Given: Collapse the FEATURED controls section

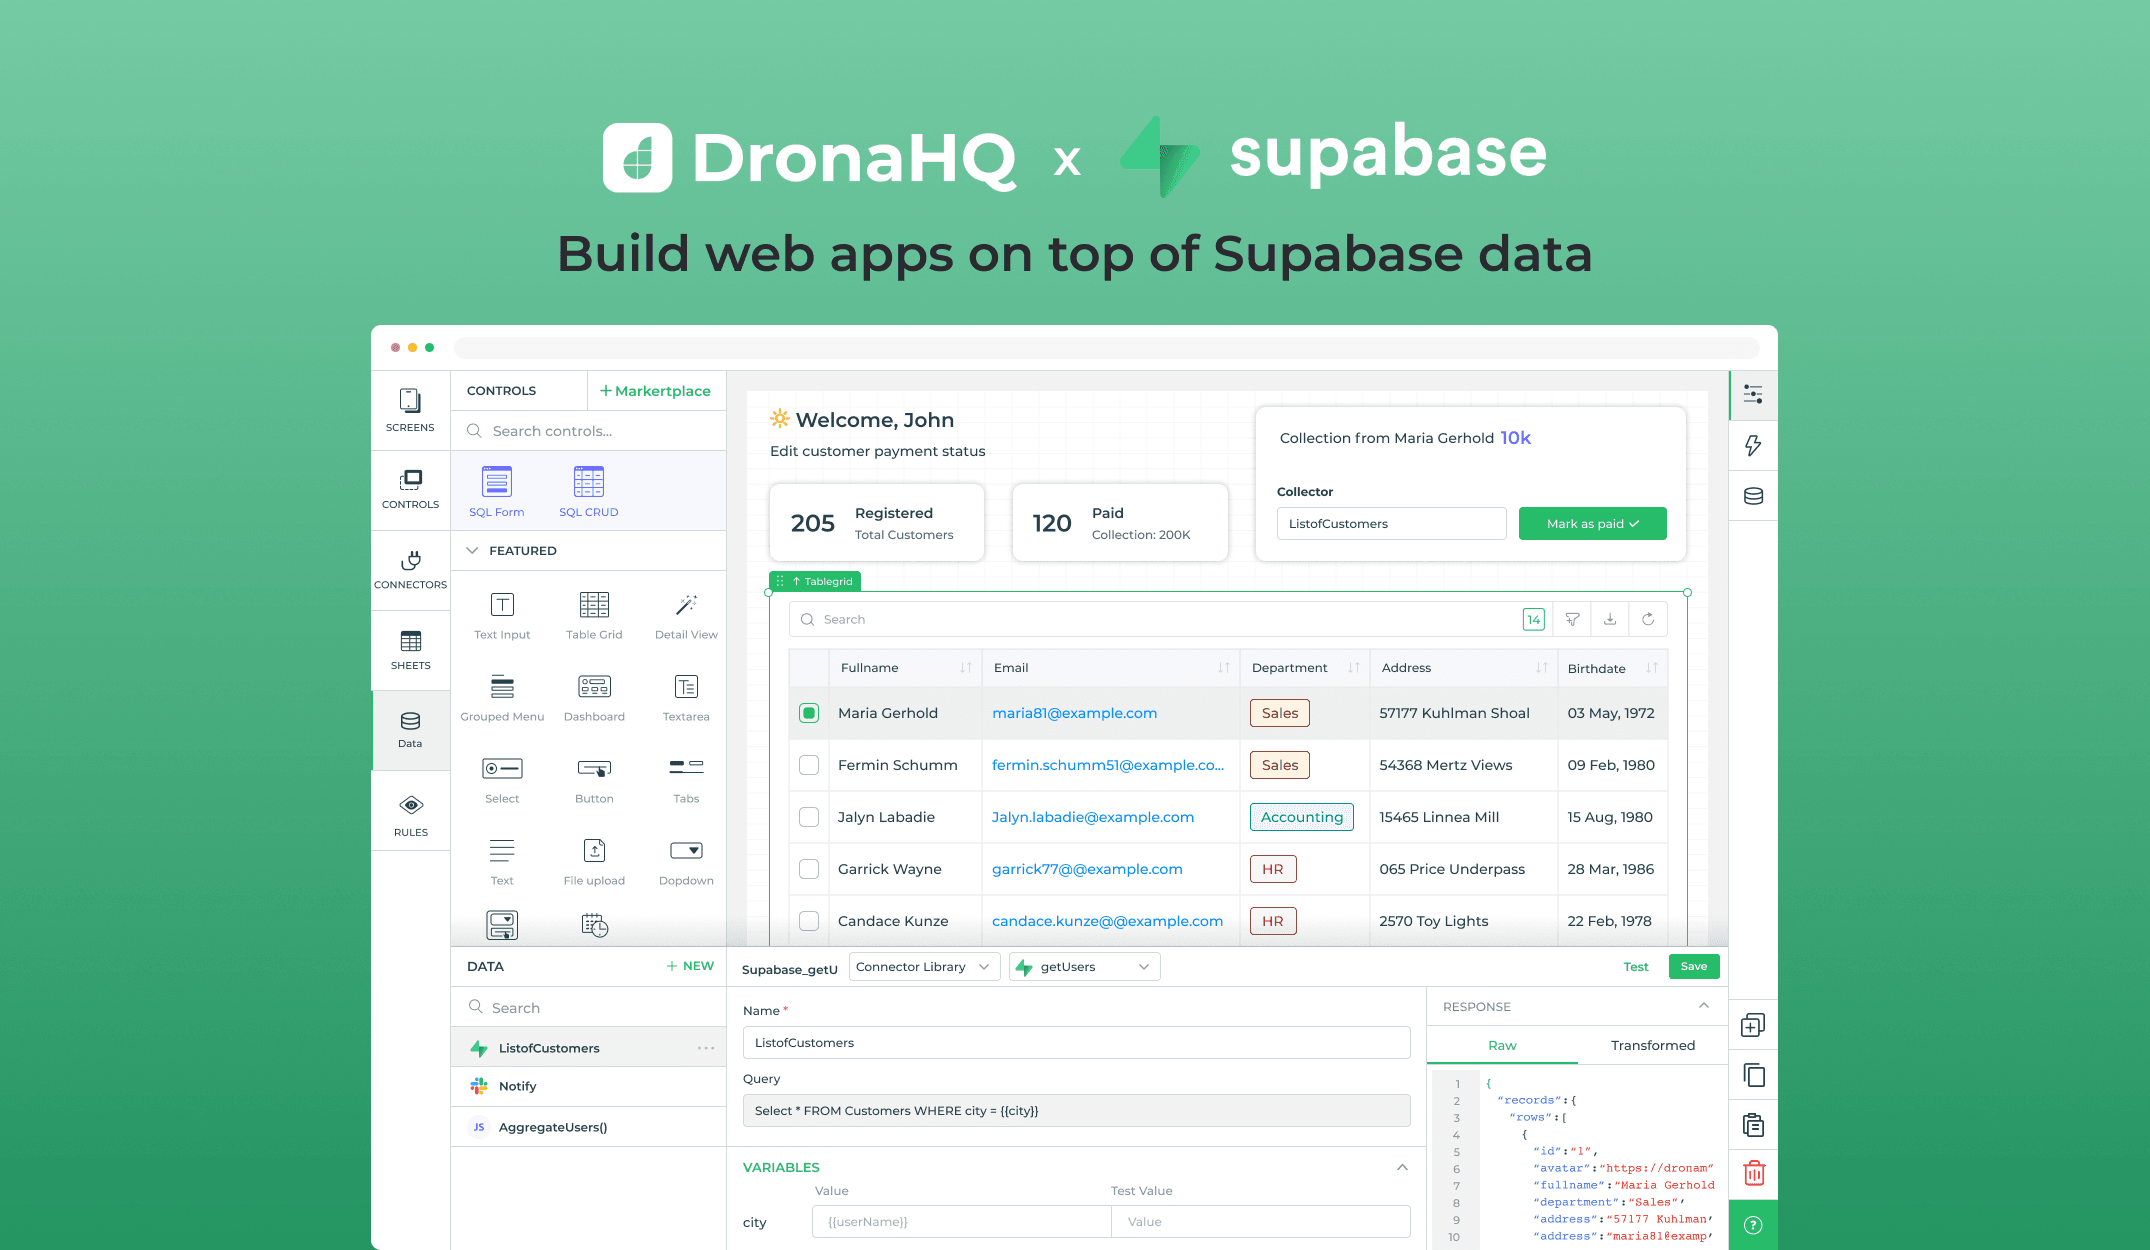Looking at the screenshot, I should click(472, 551).
